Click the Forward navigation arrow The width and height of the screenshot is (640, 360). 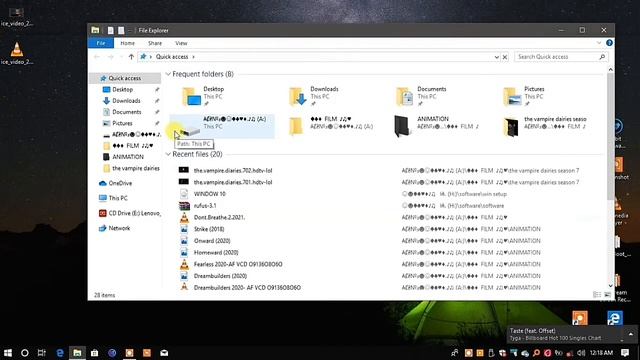pyautogui.click(x=110, y=57)
